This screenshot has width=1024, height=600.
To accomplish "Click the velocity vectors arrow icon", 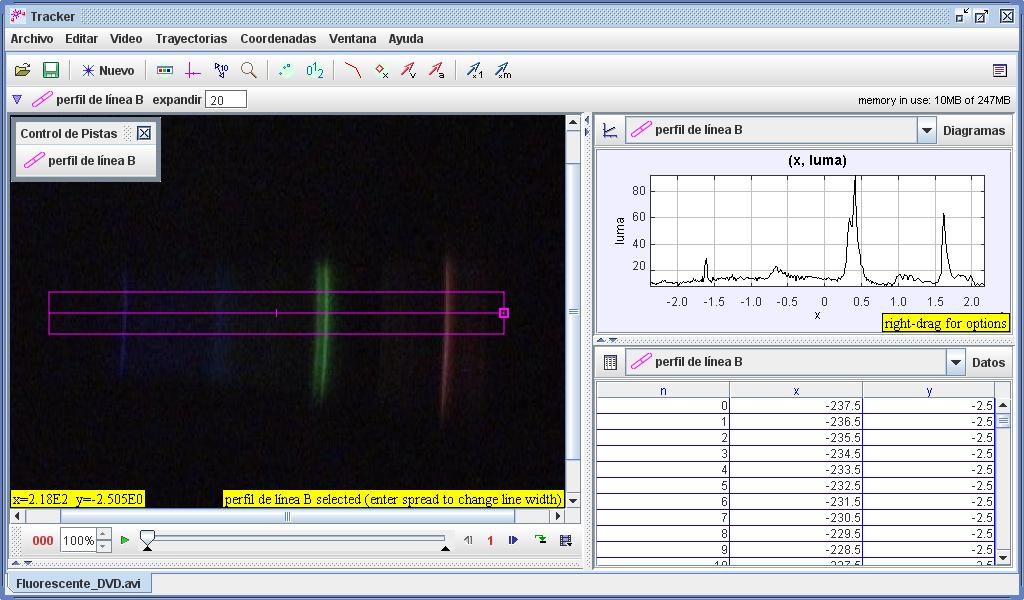I will click(408, 71).
